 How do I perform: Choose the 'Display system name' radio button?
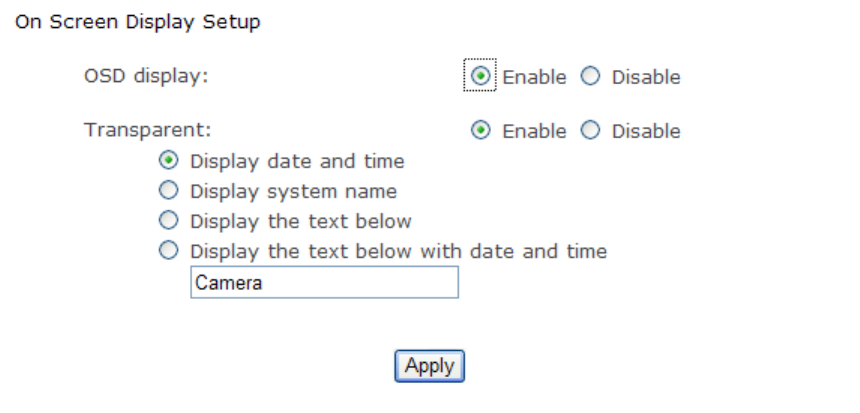[169, 190]
